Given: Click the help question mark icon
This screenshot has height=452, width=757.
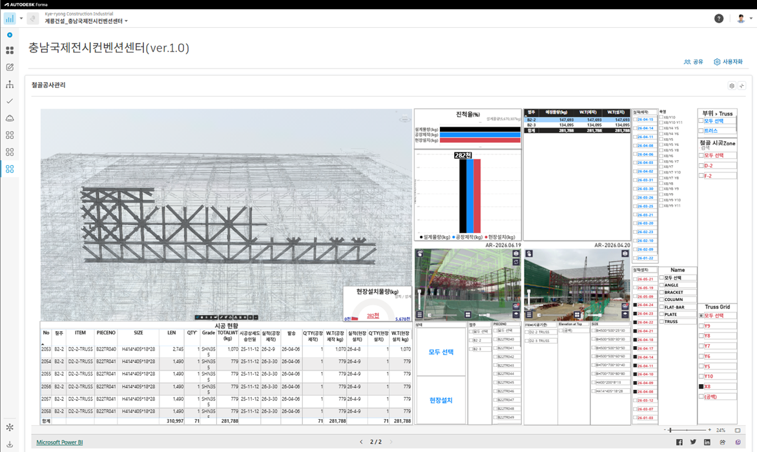Looking at the screenshot, I should point(718,18).
